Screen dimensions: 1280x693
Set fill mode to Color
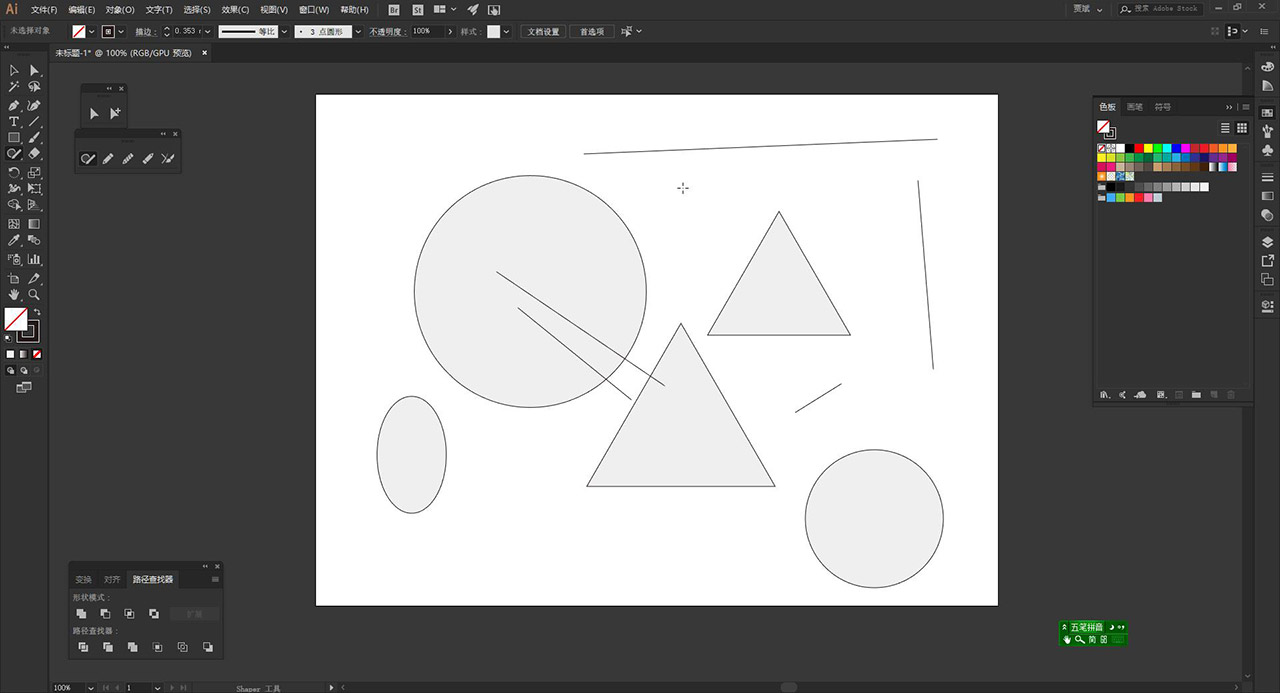(x=11, y=354)
